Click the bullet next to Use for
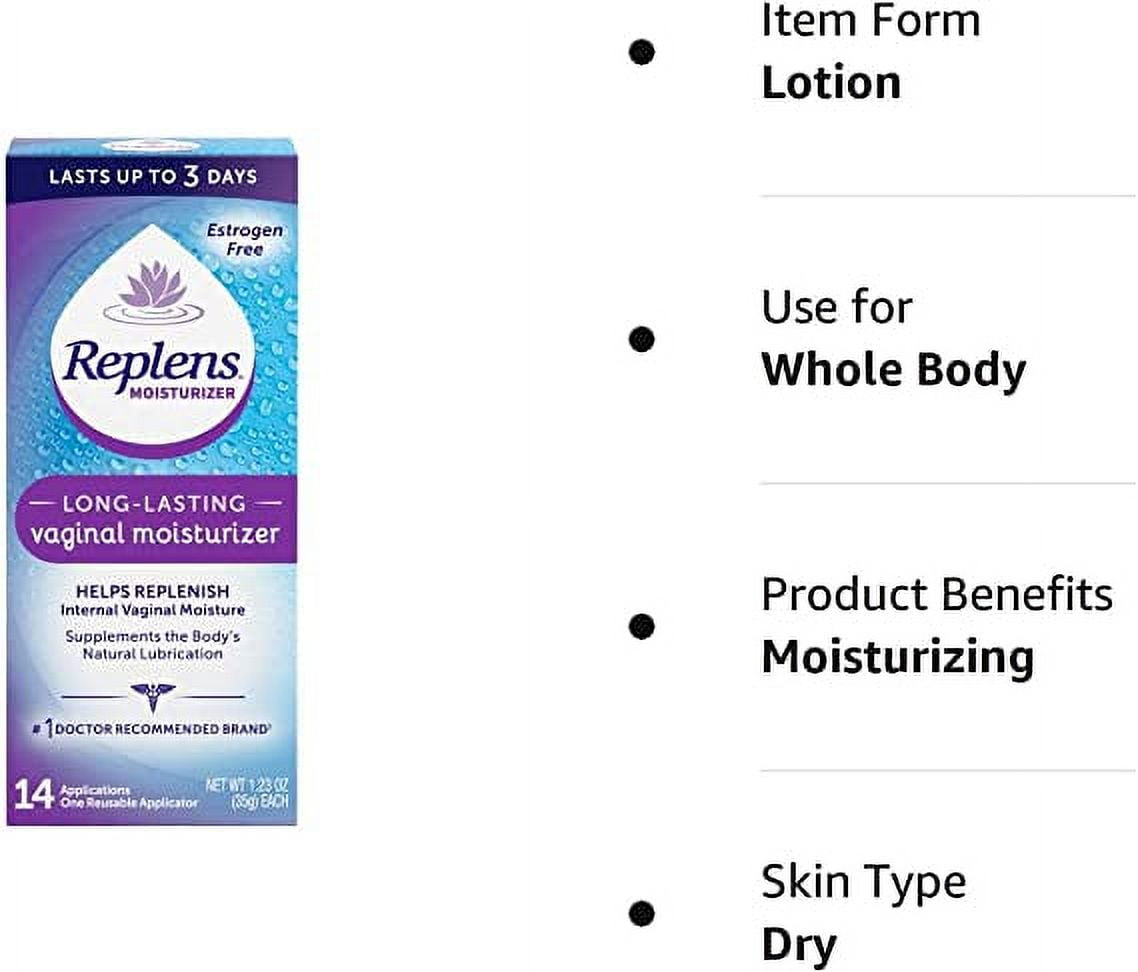1138x972 pixels. tap(642, 339)
